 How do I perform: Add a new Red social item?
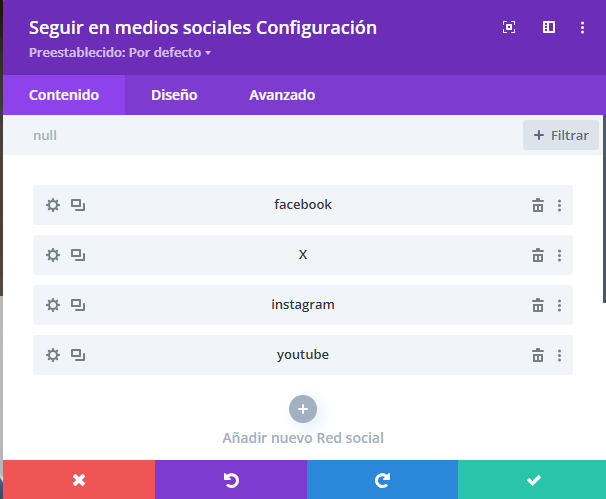point(302,408)
